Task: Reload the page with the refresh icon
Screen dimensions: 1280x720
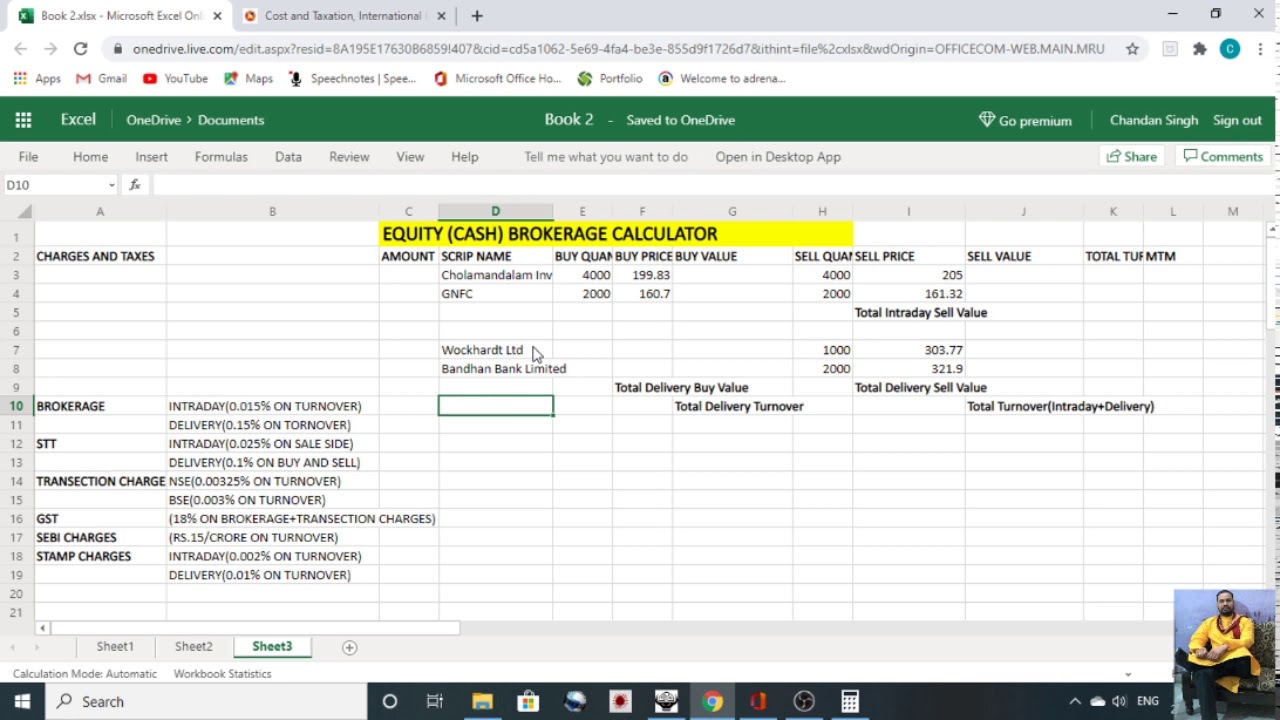Action: (x=80, y=48)
